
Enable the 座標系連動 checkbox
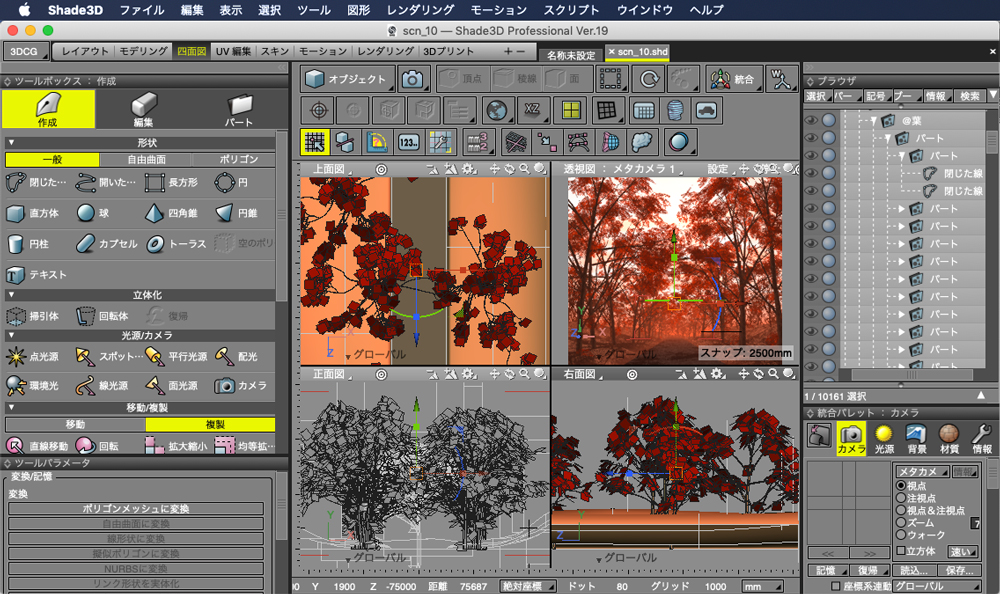[835, 586]
